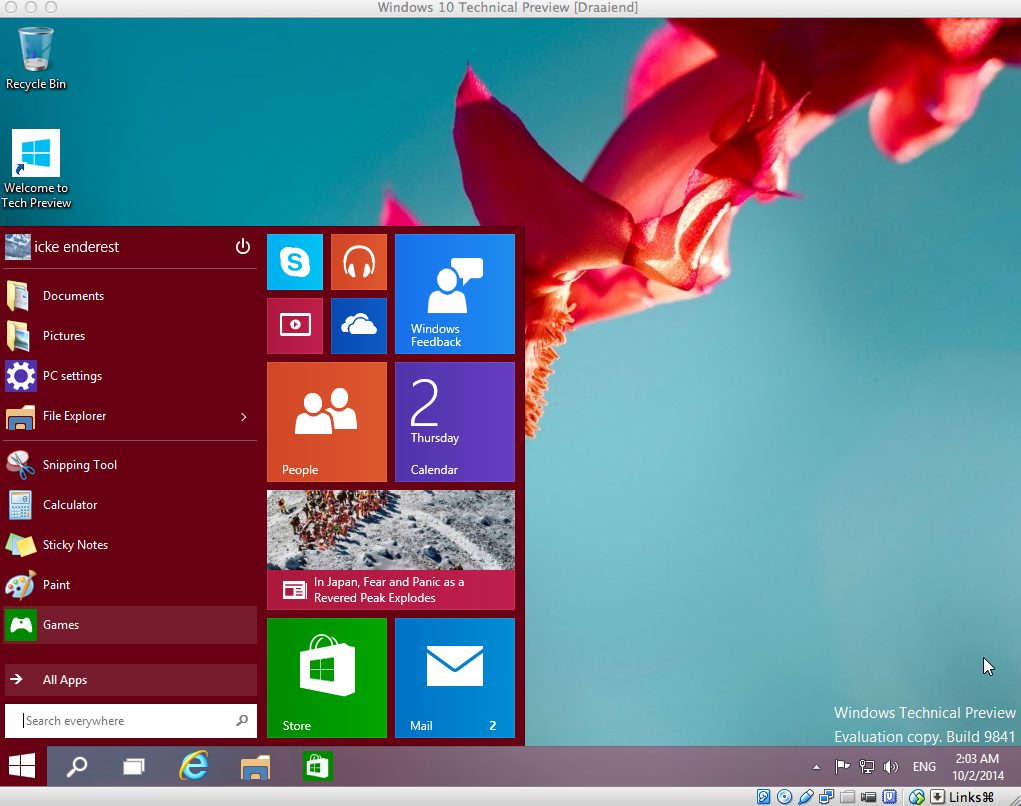This screenshot has width=1021, height=806.
Task: Expand File Explorer jump list arrow
Action: click(244, 416)
